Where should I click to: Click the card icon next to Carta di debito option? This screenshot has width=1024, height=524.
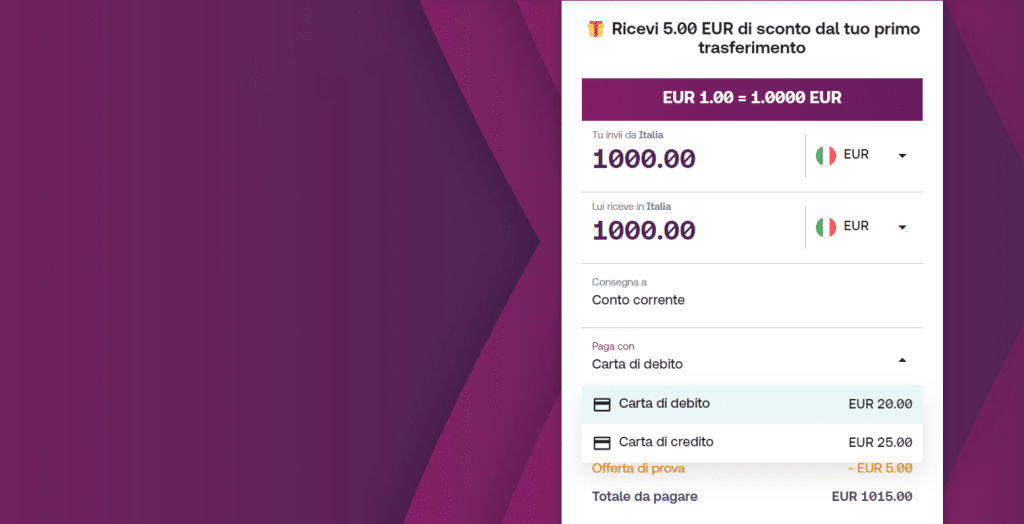point(602,404)
